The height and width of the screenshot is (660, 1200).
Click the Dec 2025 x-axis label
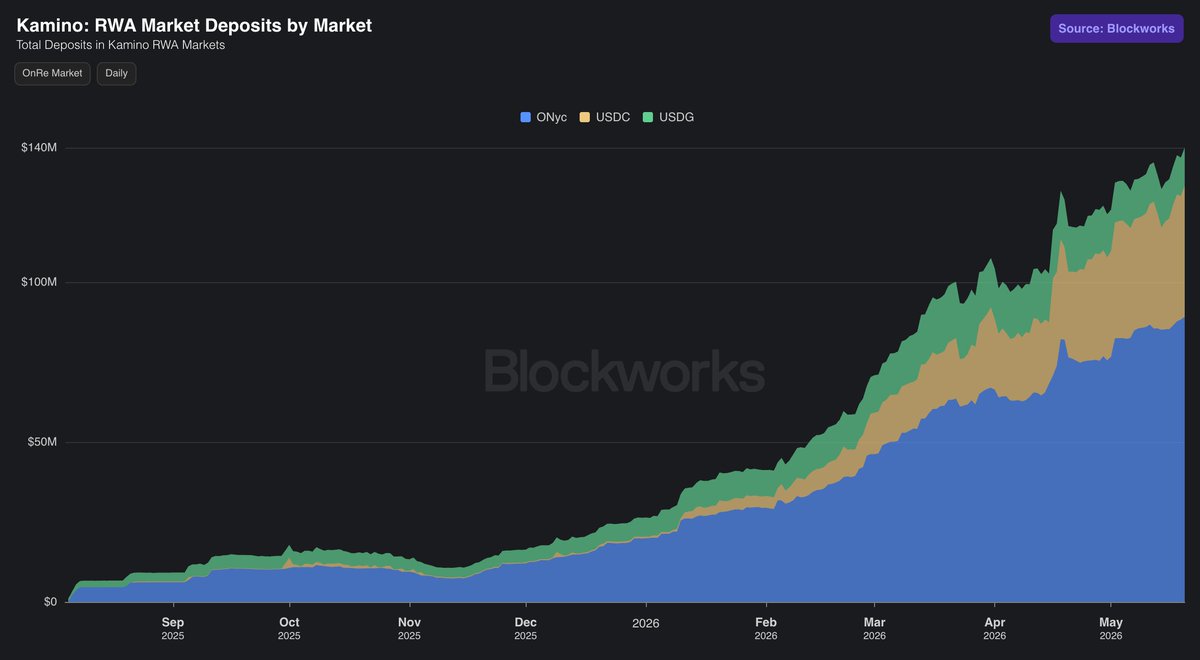(x=526, y=628)
